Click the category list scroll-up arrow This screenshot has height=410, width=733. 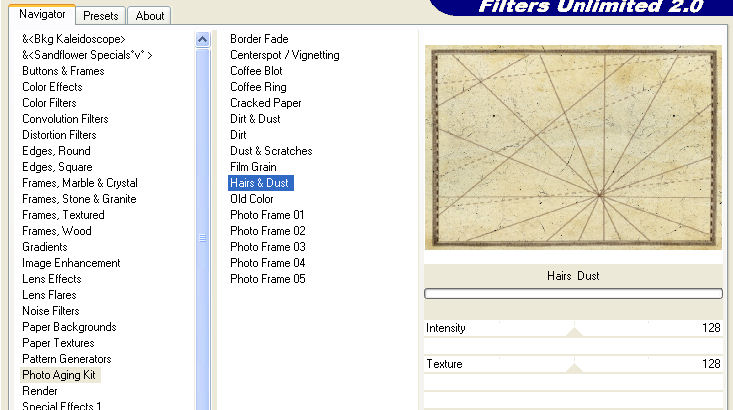202,40
